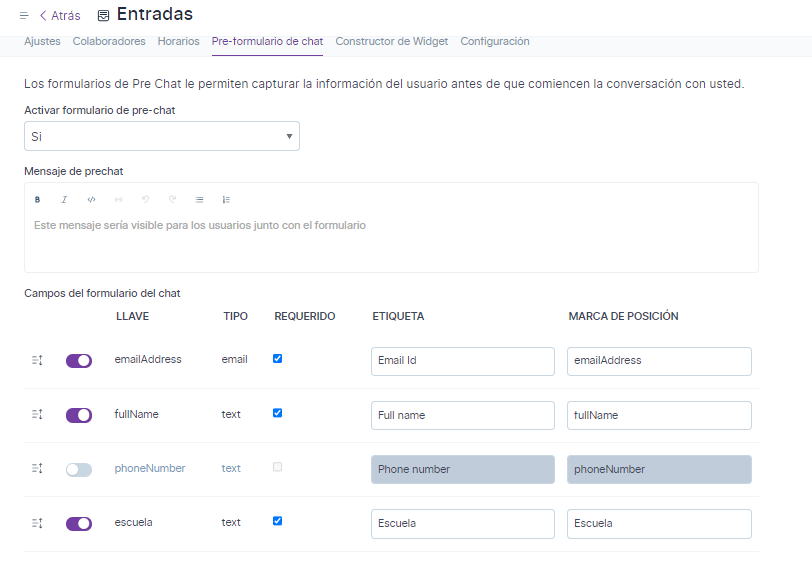Click the Email Id label input field
The width and height of the screenshot is (812, 567).
coord(462,361)
